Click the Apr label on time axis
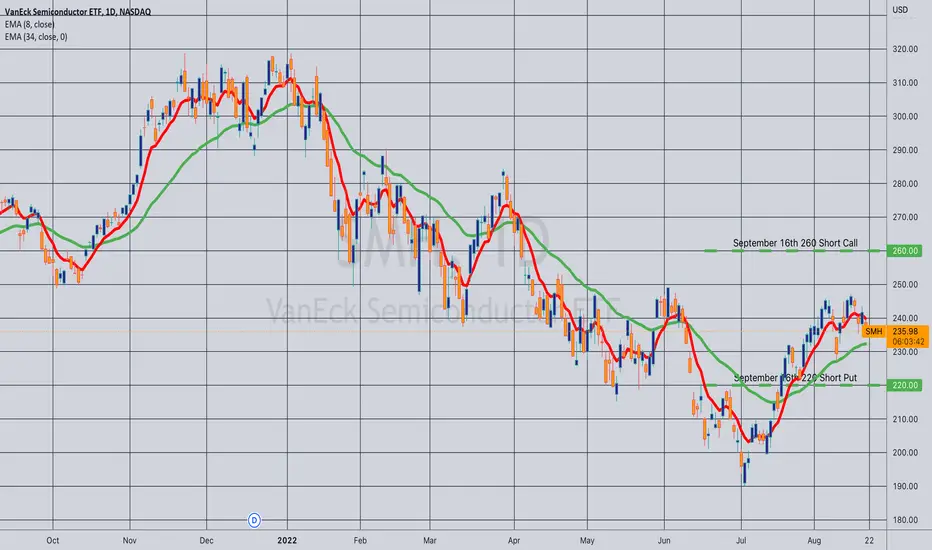 pos(514,540)
